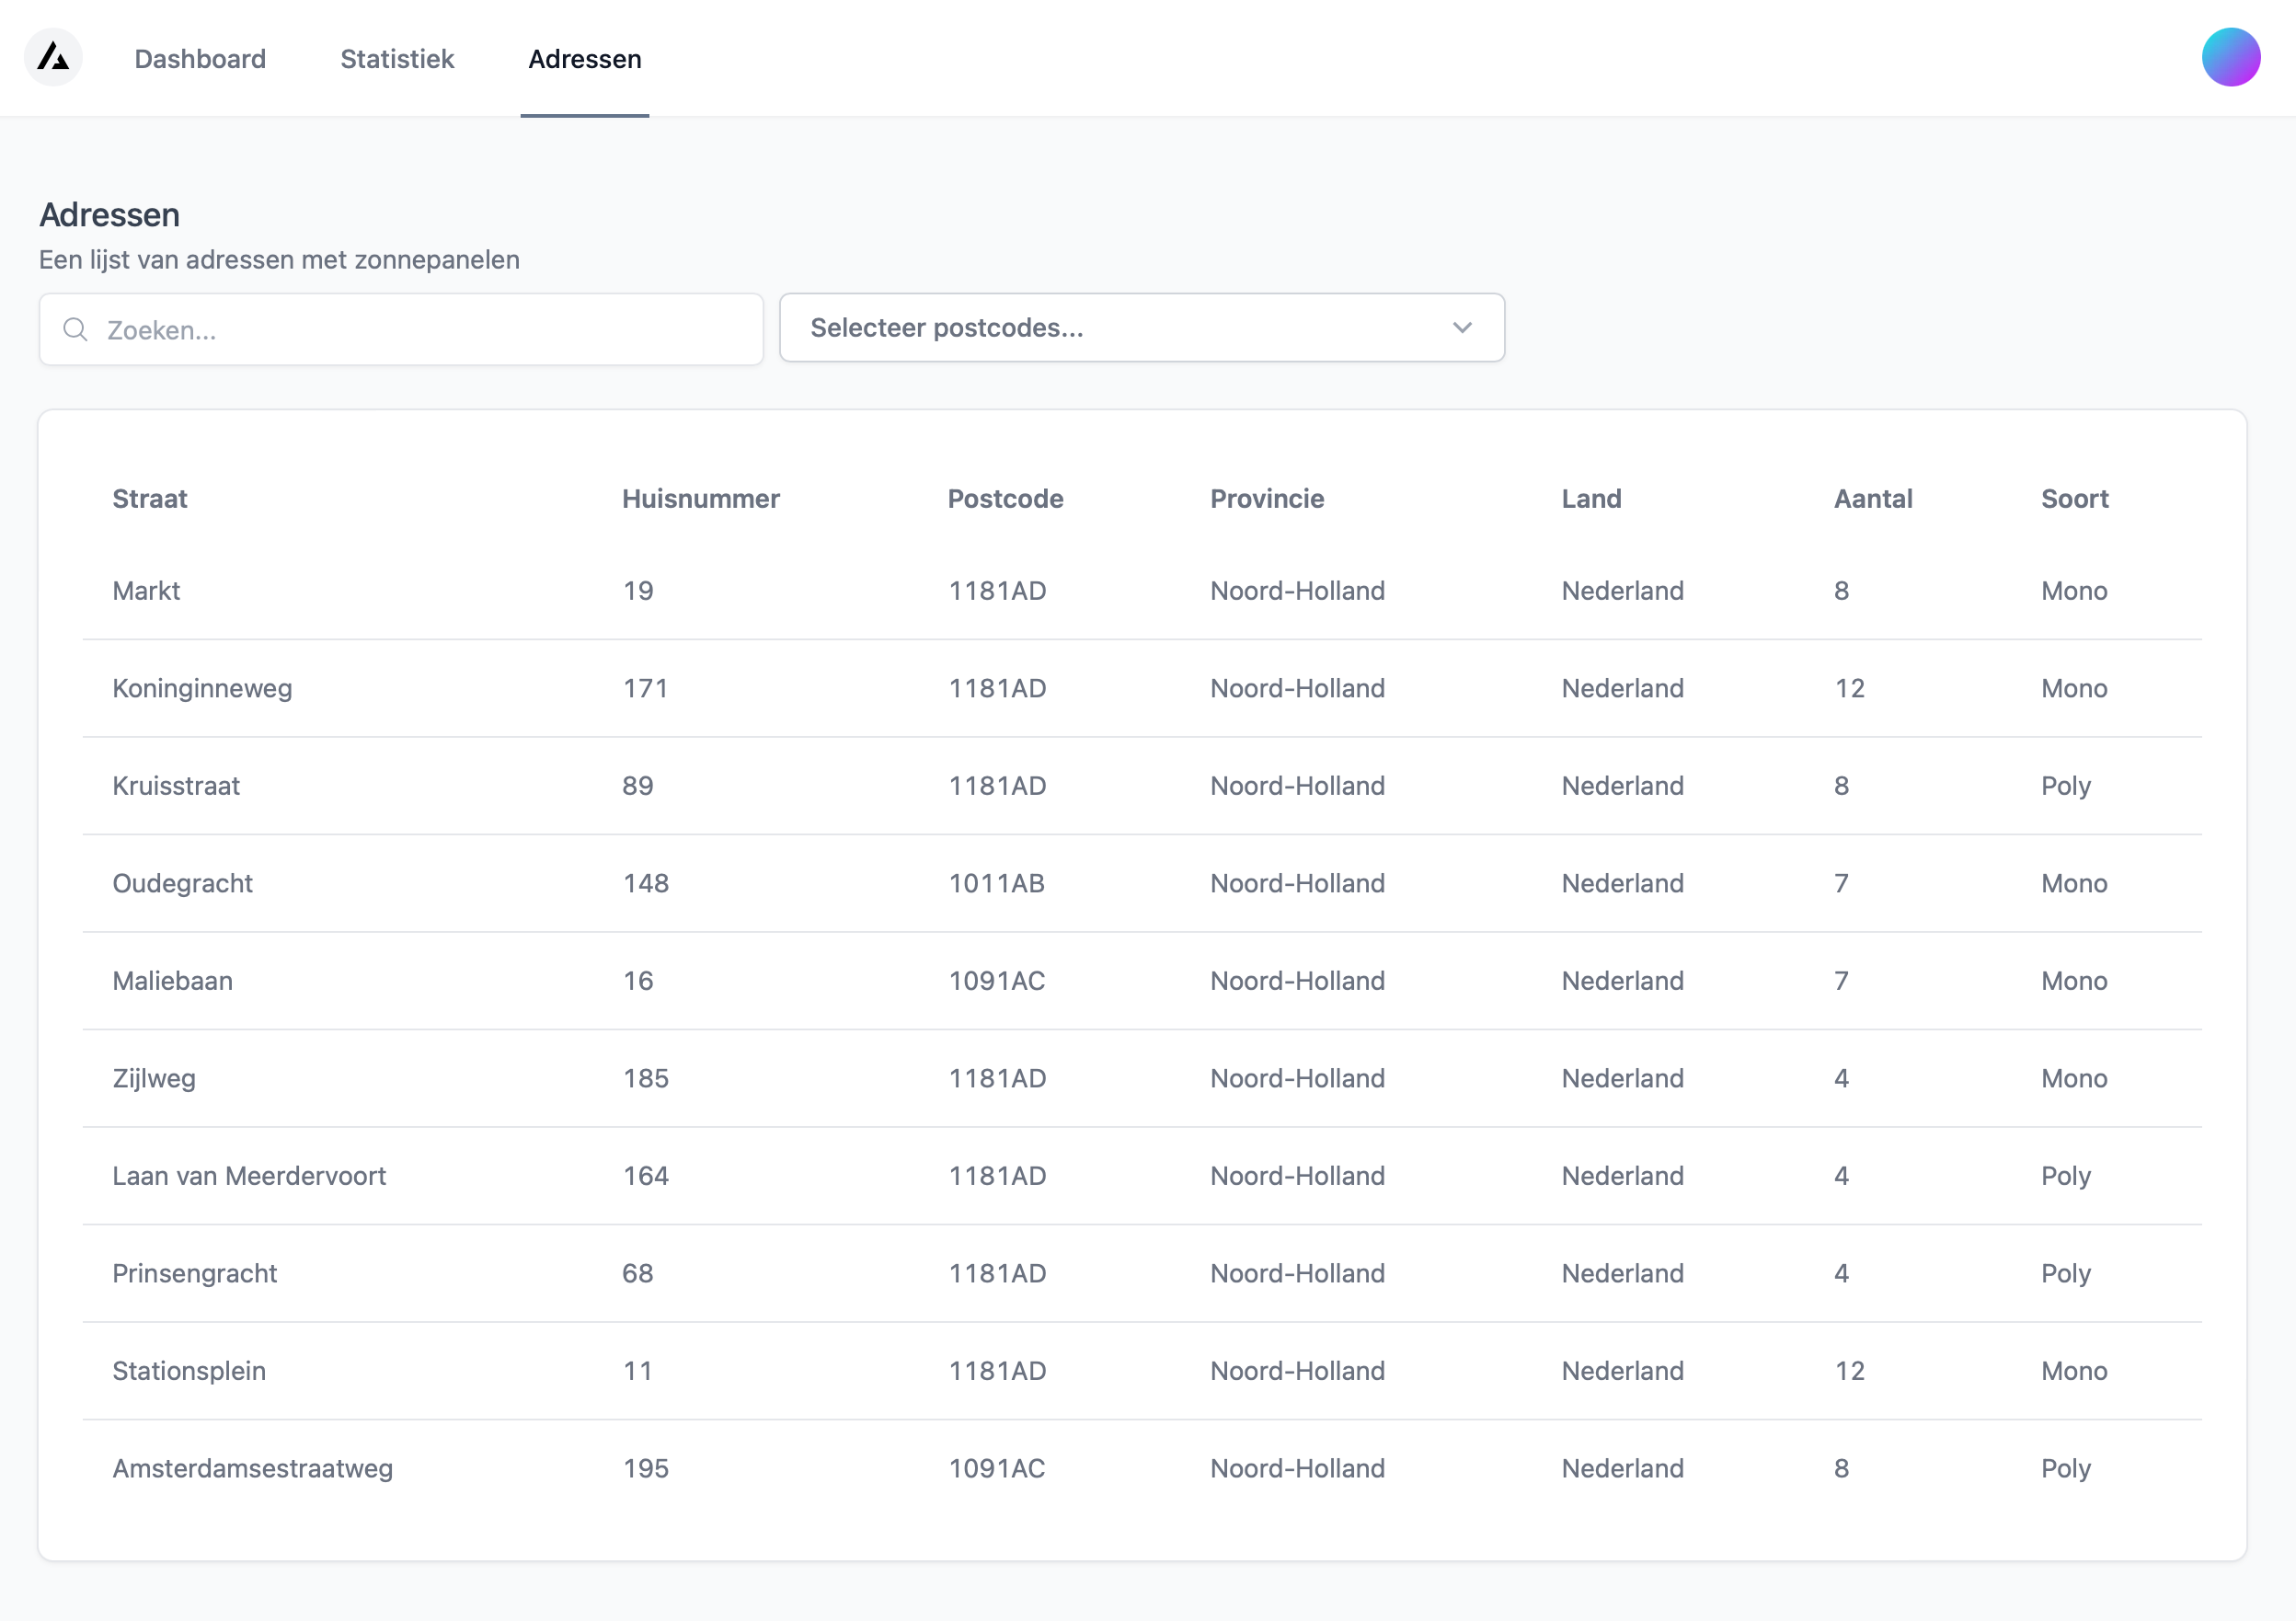Open the Selecteer postcodes dropdown
This screenshot has height=1621, width=2296.
[1141, 327]
